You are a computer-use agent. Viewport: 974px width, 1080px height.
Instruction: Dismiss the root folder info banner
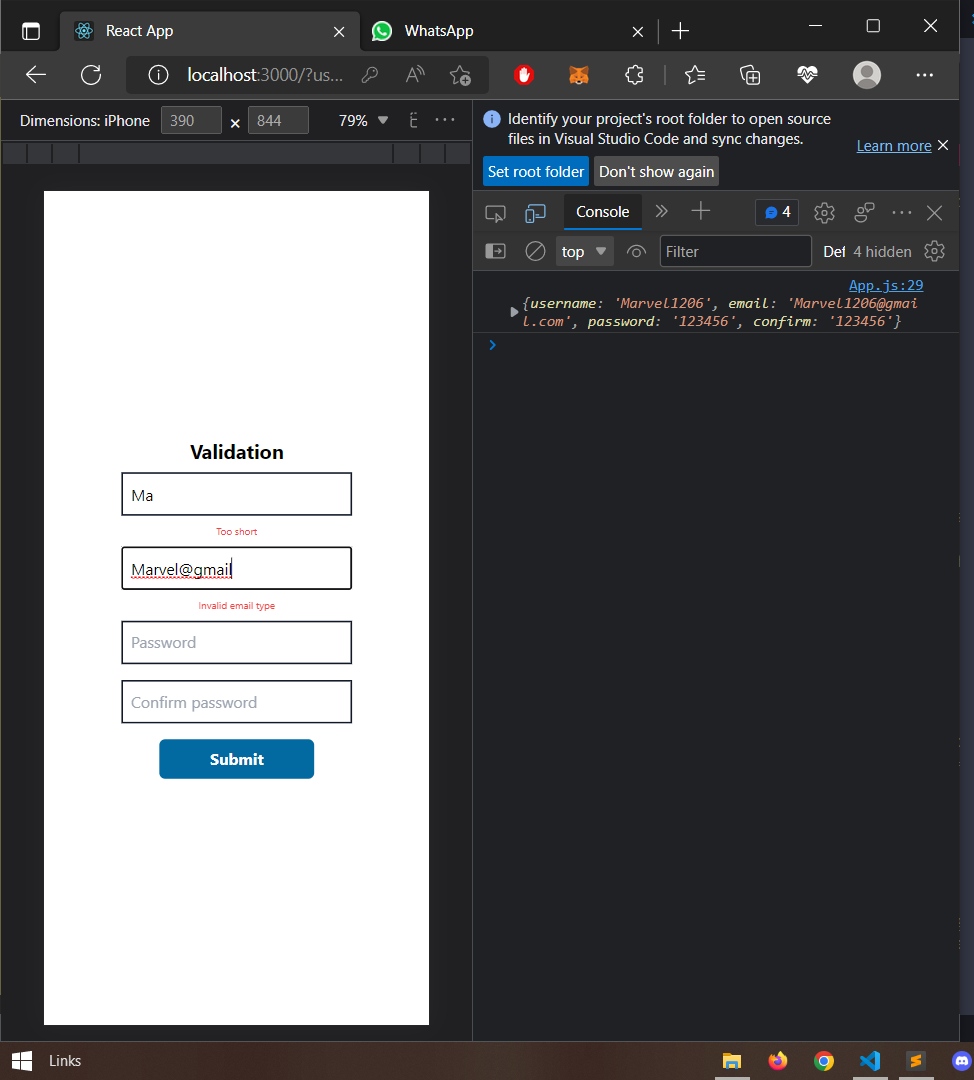pos(943,145)
